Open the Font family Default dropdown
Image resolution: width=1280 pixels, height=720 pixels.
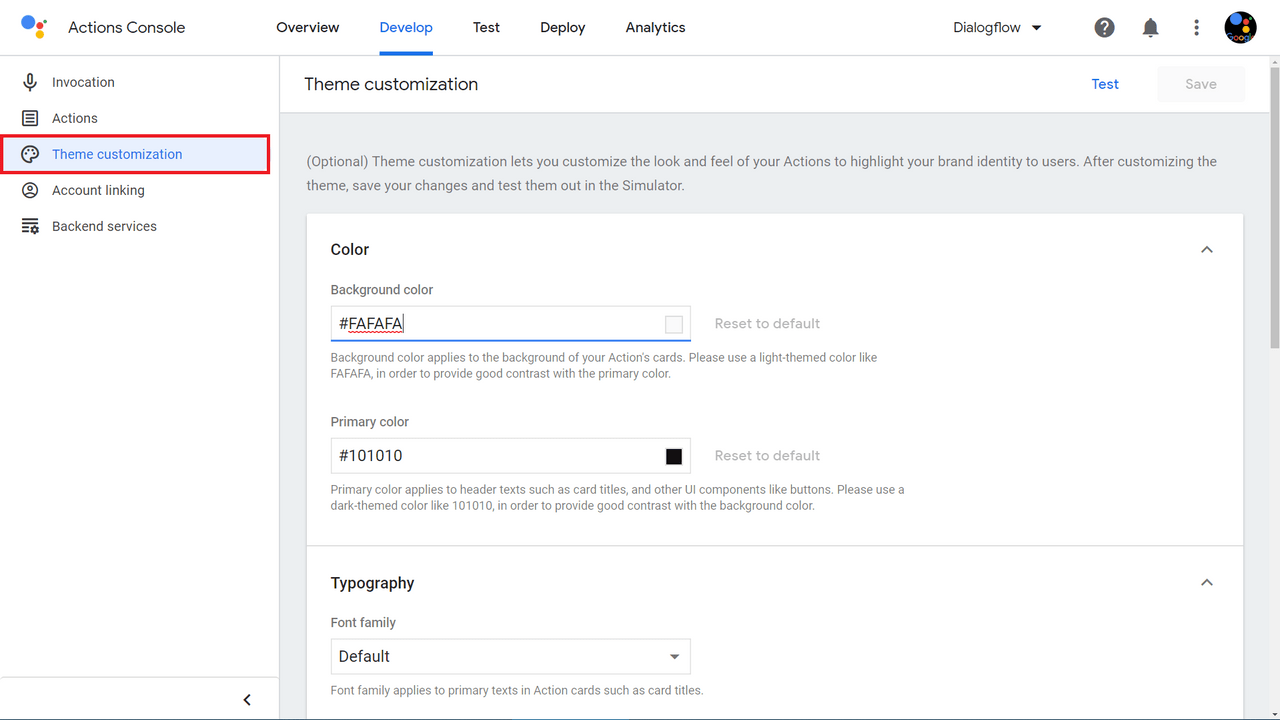tap(510, 656)
